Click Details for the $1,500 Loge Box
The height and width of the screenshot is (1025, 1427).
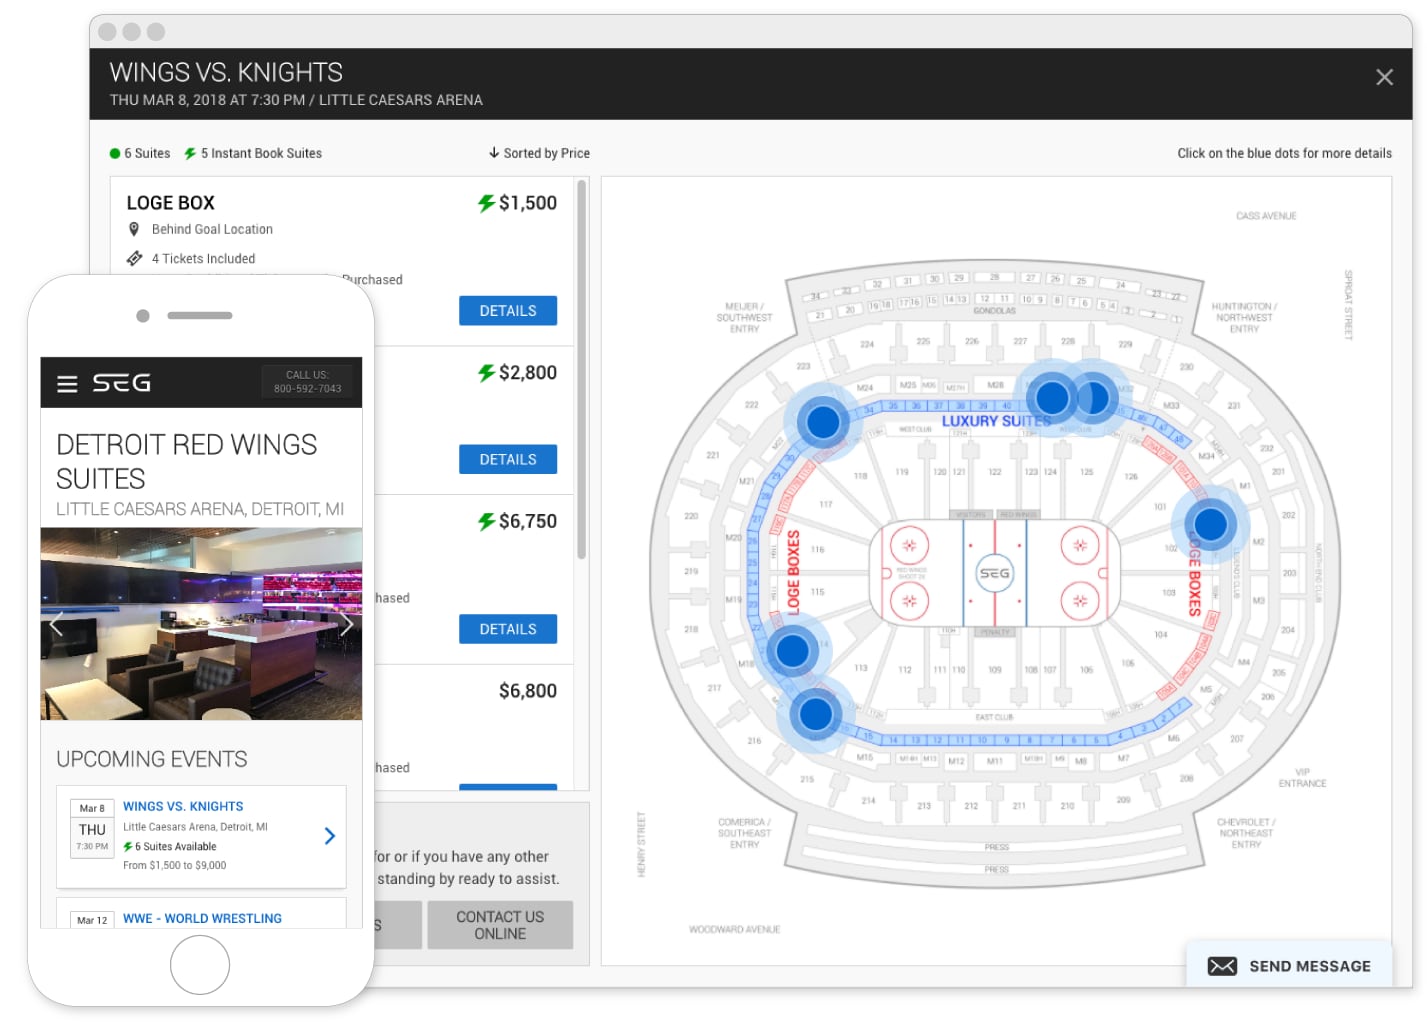coord(507,311)
